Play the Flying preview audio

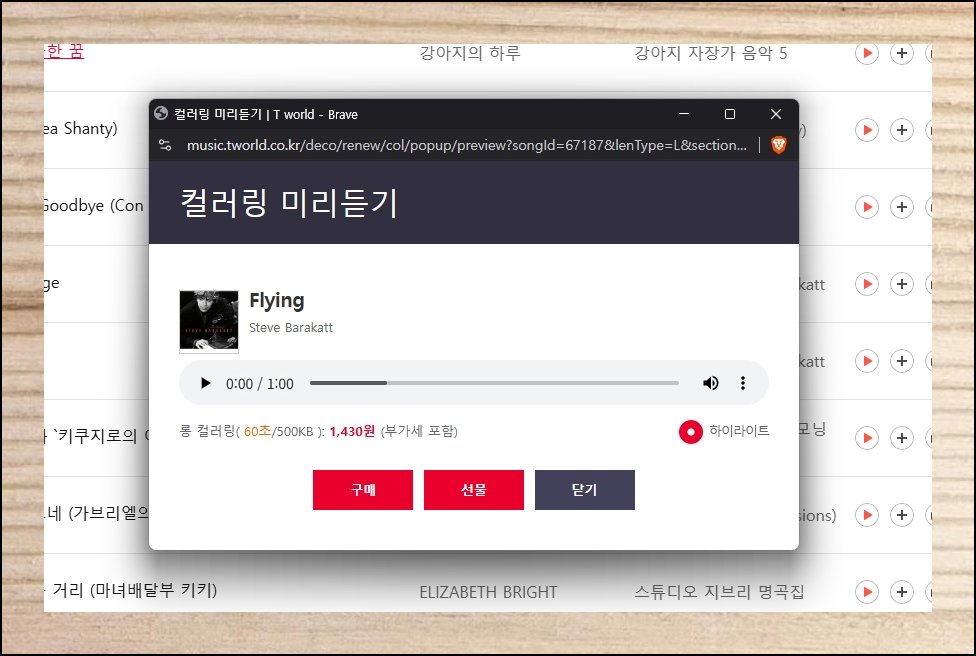205,383
